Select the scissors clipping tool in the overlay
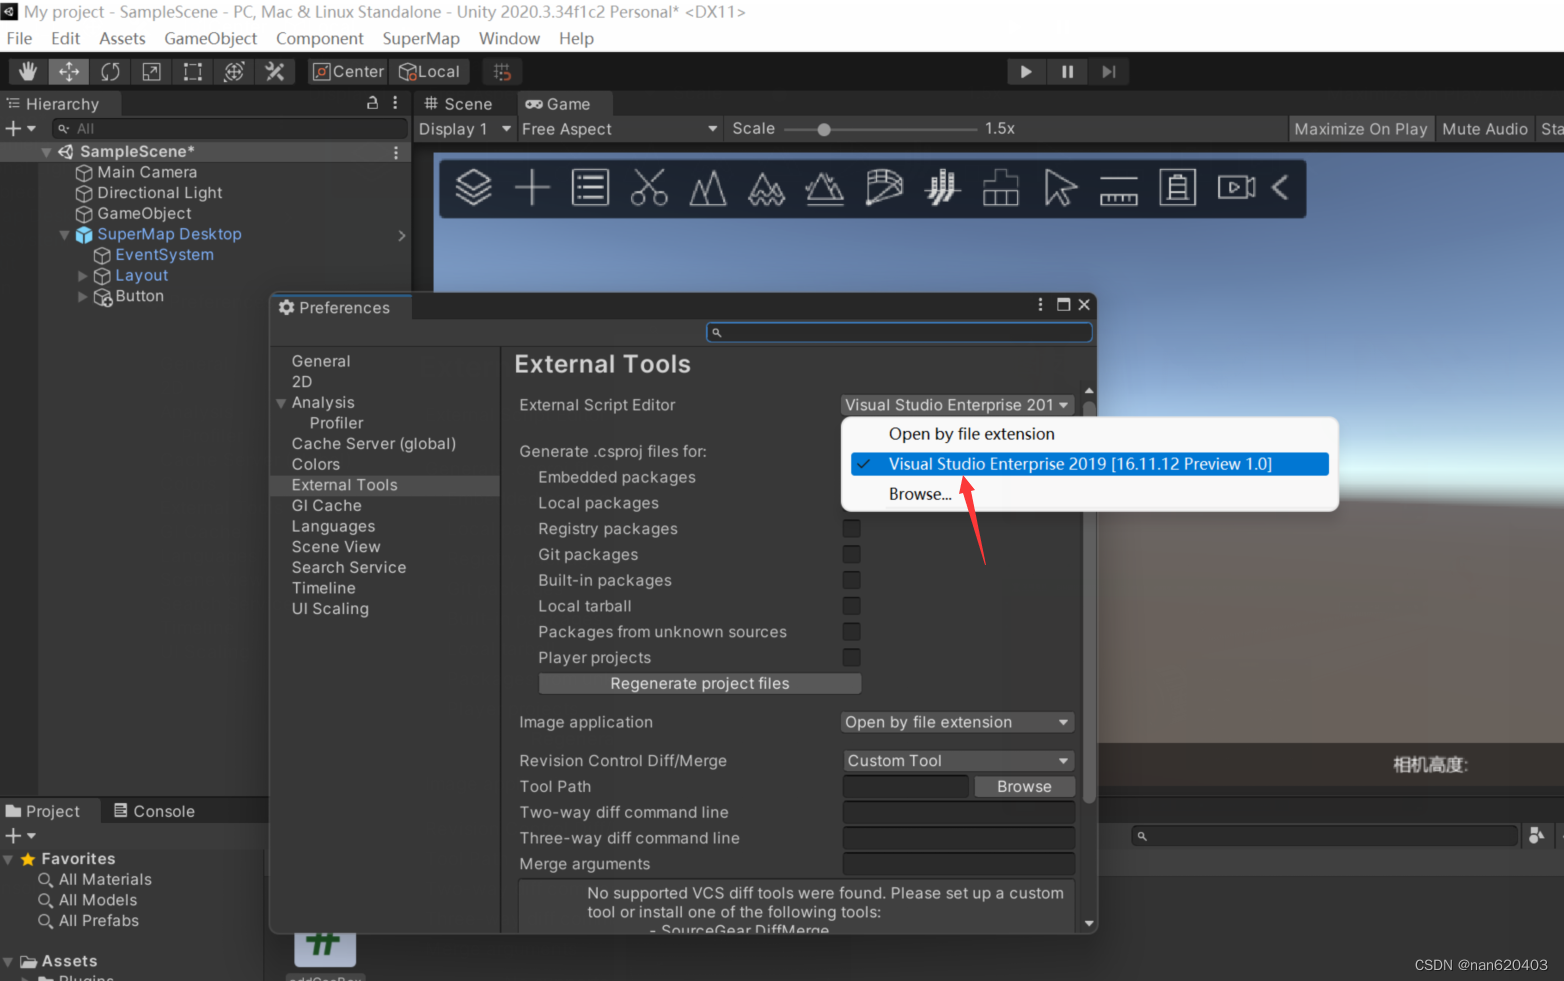 coord(649,188)
